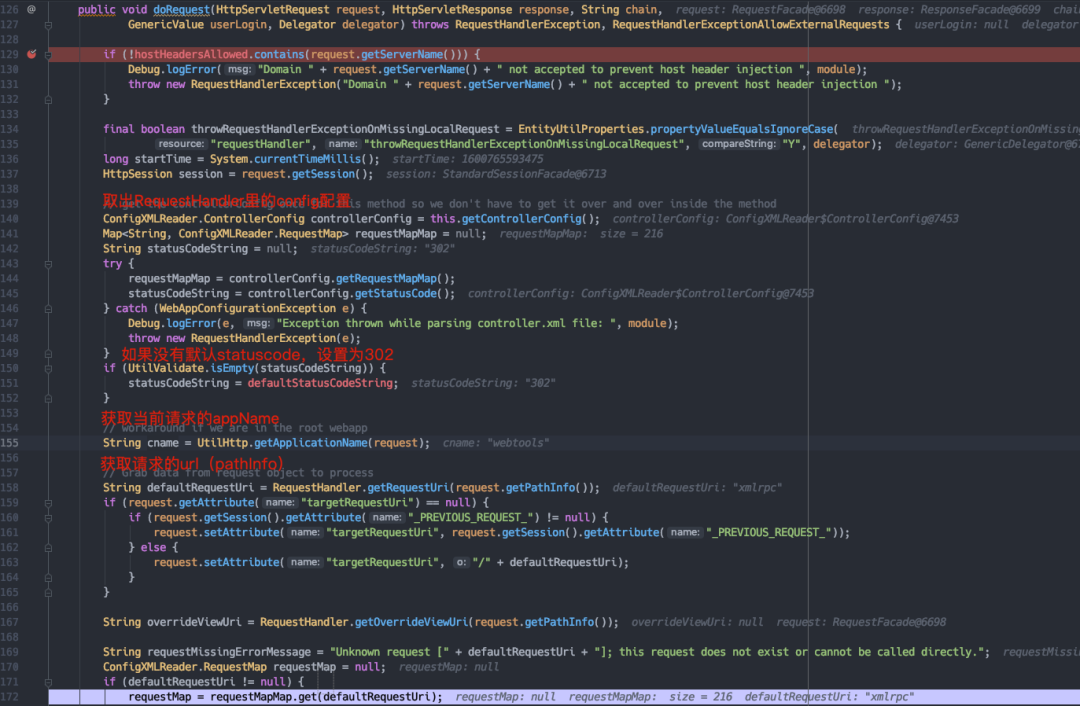
Task: Click the fold end marker on line 164
Action: [48, 577]
